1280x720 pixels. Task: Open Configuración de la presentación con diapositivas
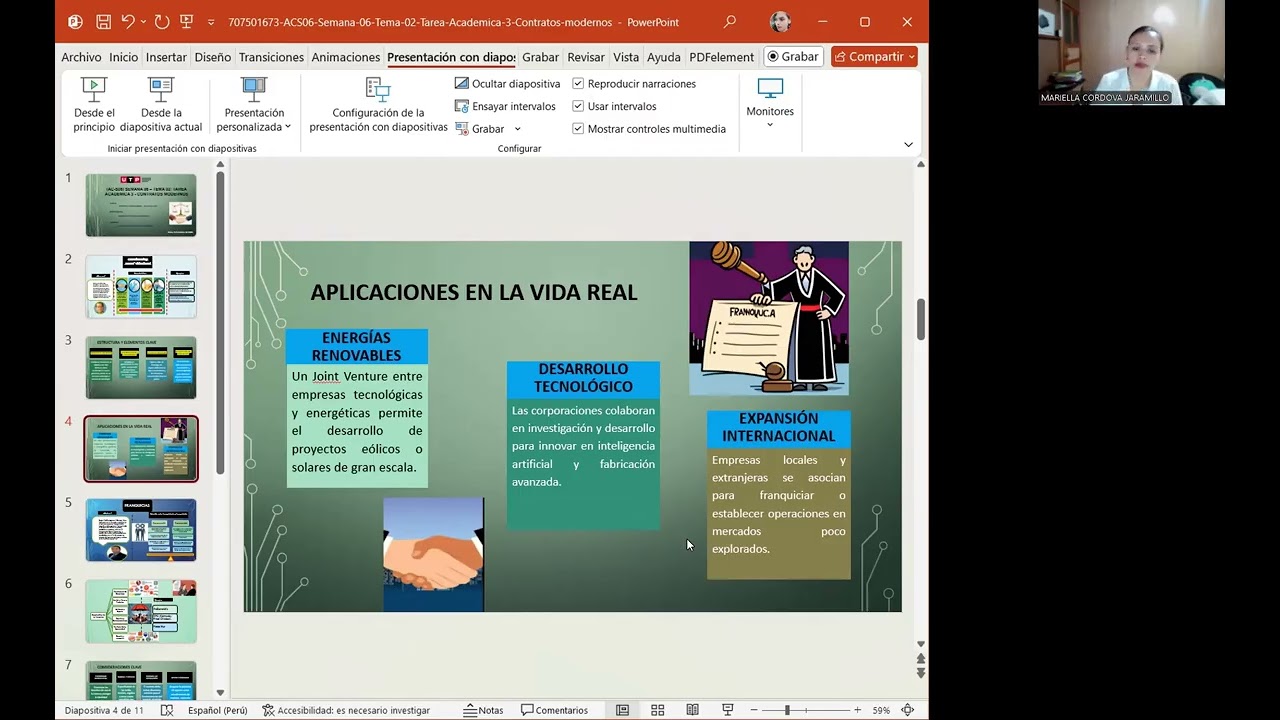click(x=378, y=105)
